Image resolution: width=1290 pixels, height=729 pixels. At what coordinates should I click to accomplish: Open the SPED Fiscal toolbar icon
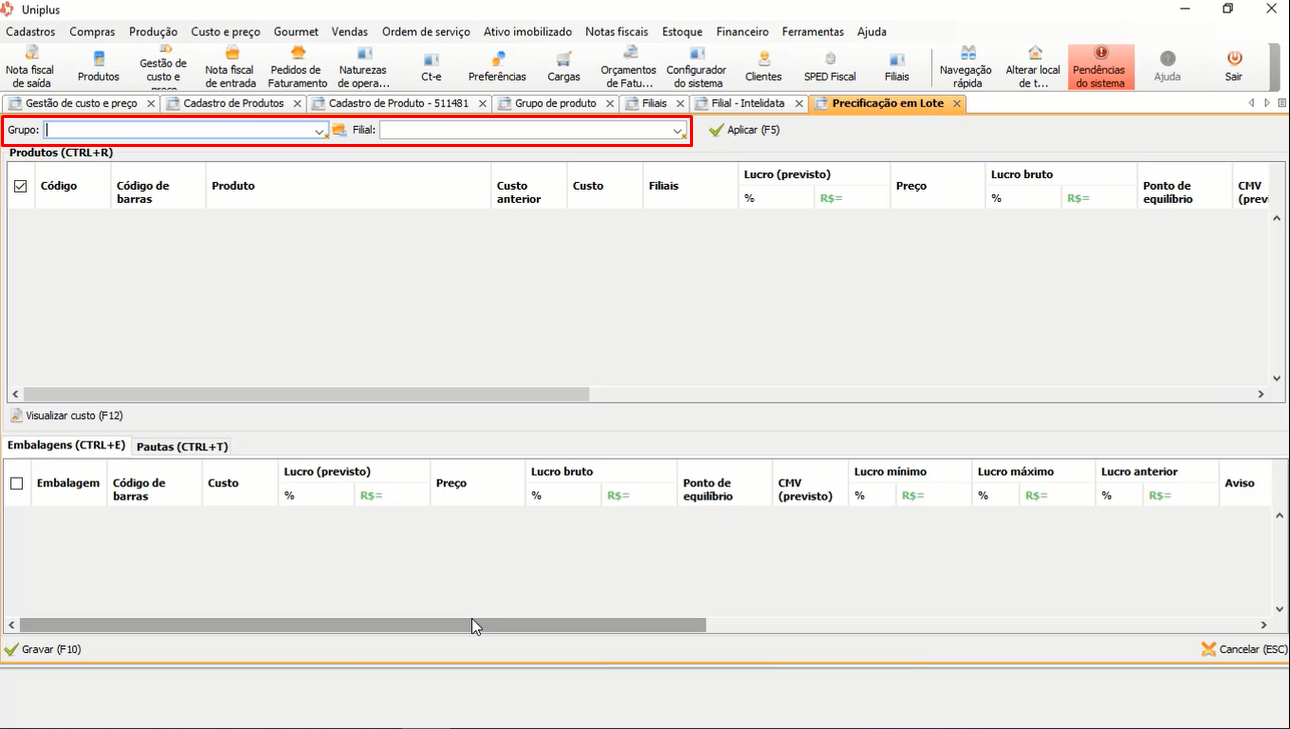click(x=830, y=67)
